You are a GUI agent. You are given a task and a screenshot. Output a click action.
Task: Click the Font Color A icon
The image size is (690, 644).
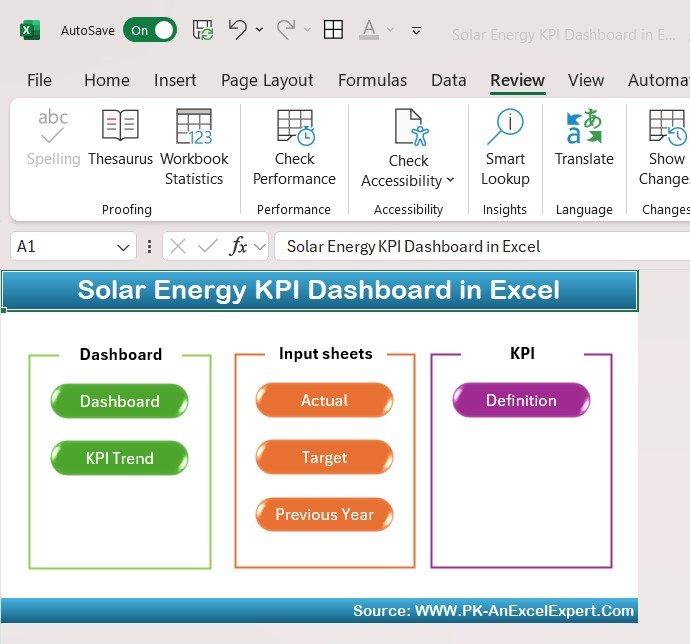(369, 30)
